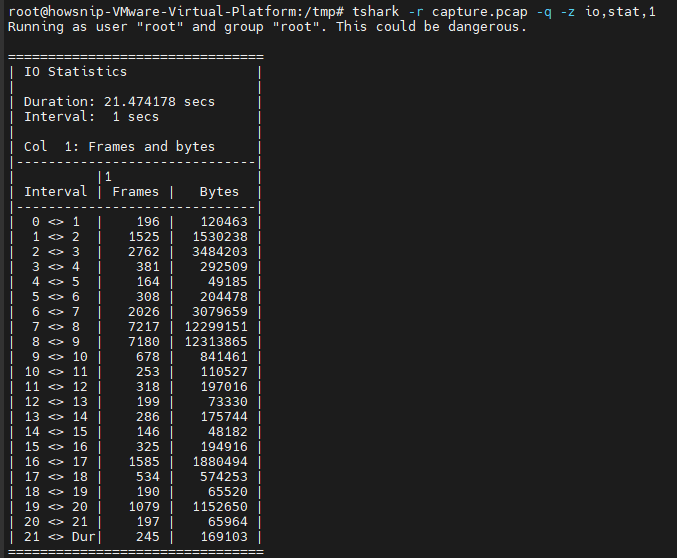
Task: Click frames value 199
Action: (148, 402)
